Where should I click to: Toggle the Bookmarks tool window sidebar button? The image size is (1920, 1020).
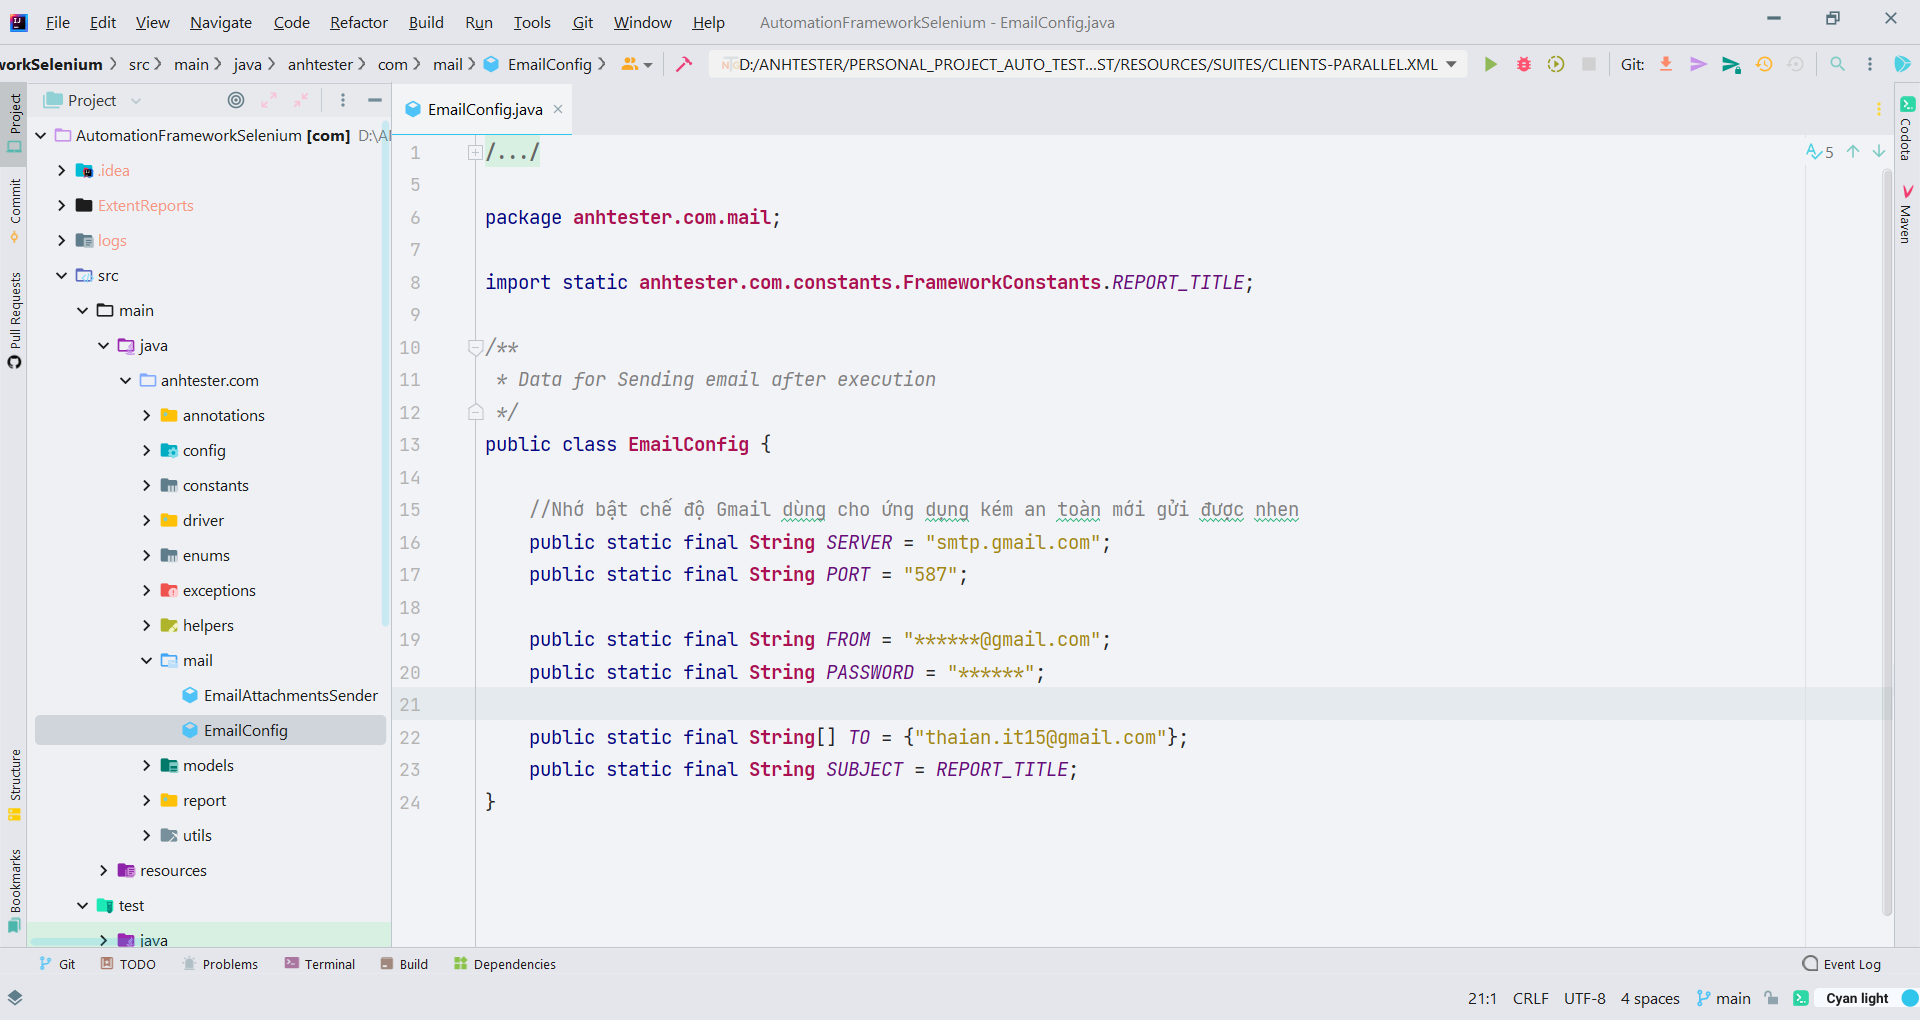tap(14, 890)
